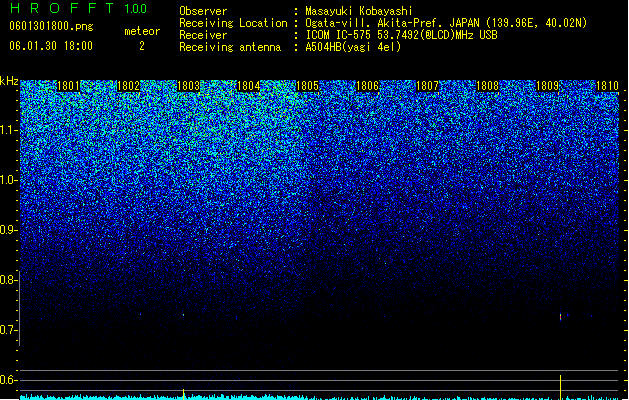Click the tall yellow amplitude spike near 1809
This screenshot has width=629, height=400.
[x=560, y=387]
